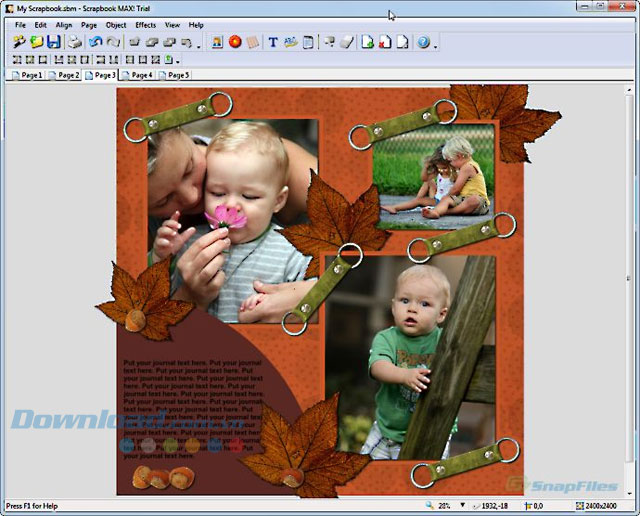Select the journal text block on the page

190,400
